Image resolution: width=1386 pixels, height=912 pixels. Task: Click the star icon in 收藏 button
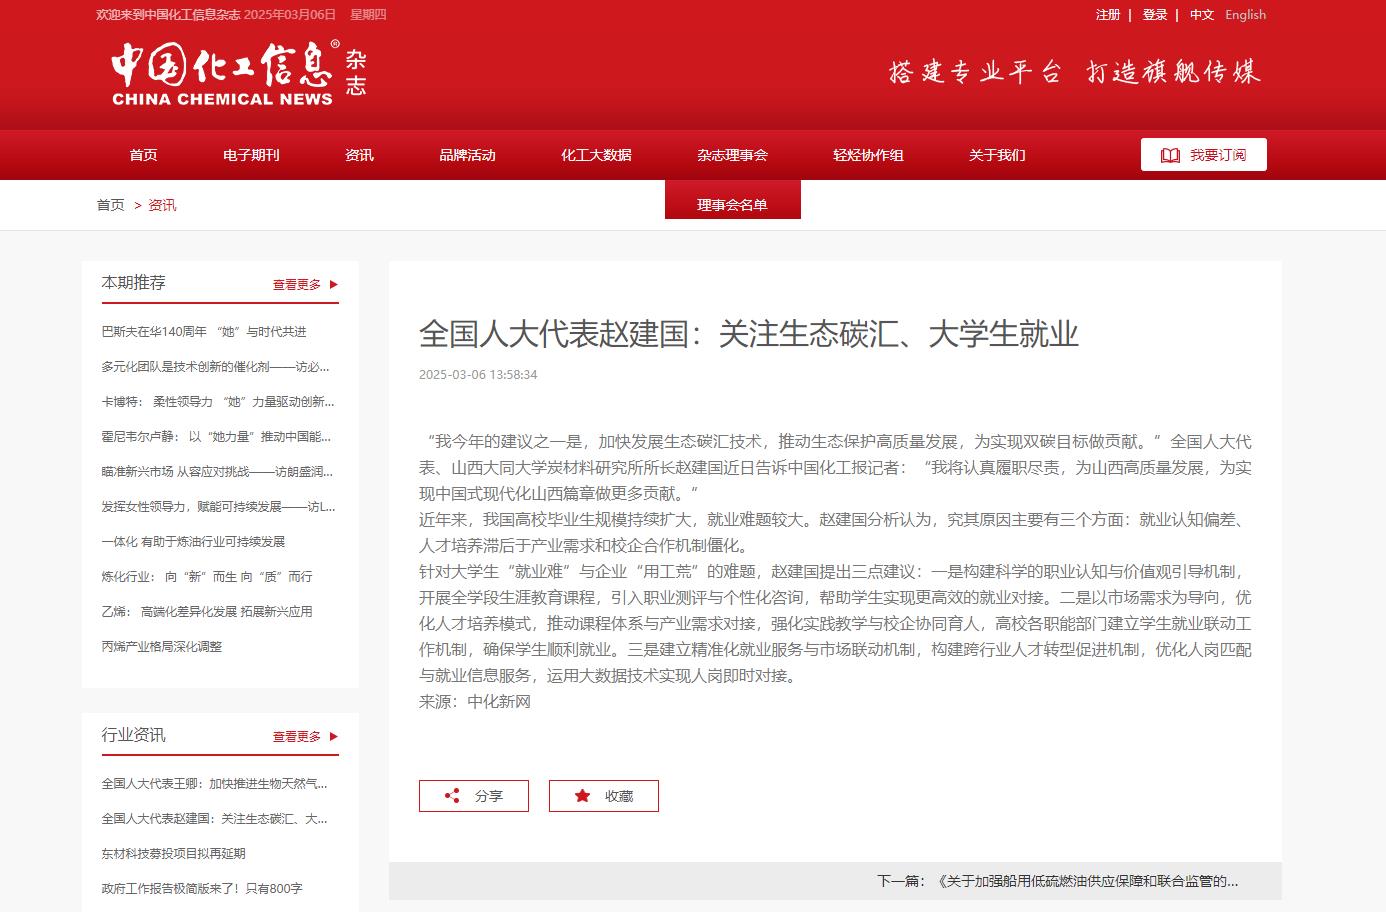pos(582,796)
